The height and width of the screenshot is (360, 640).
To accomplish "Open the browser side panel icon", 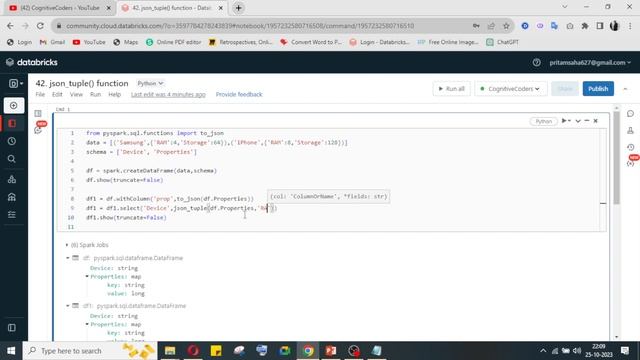I will [x=600, y=26].
